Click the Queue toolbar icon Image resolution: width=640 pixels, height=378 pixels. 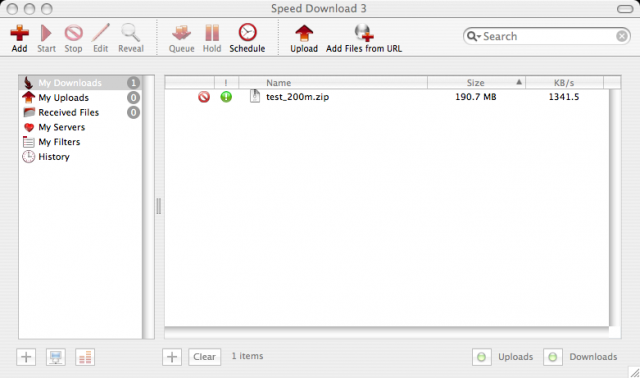click(182, 33)
